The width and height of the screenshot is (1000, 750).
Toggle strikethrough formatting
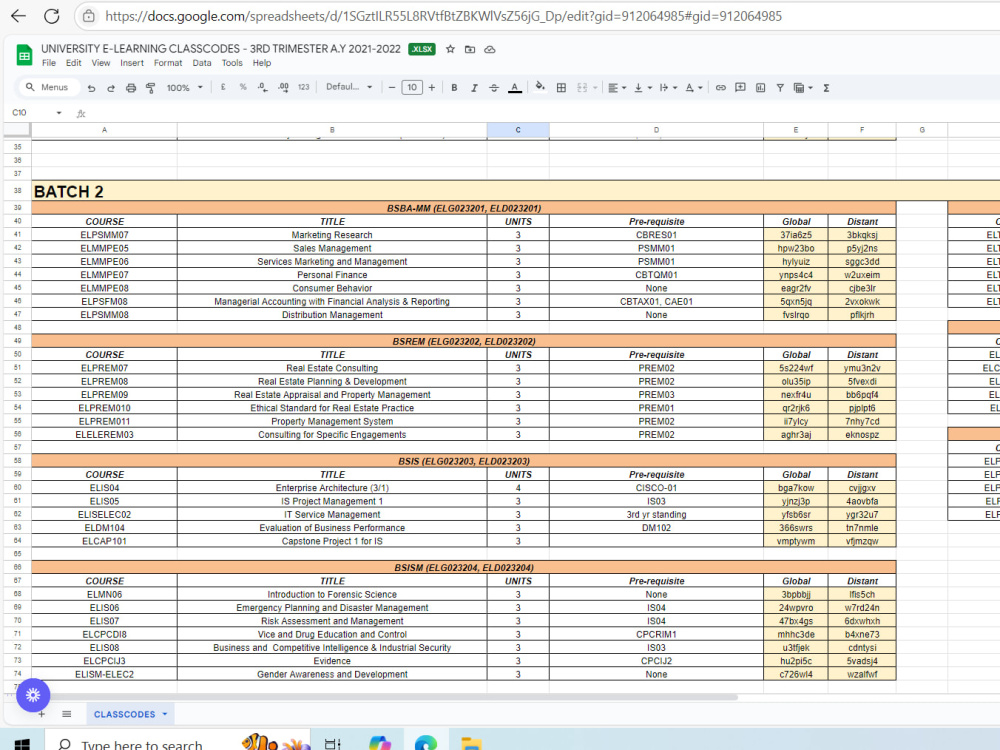(x=494, y=88)
